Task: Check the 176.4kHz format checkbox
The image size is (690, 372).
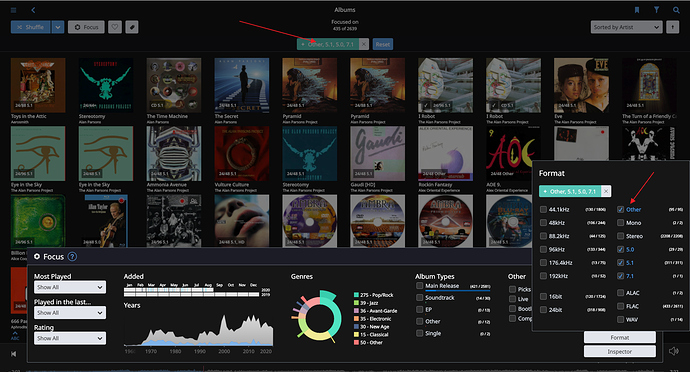Action: 543,262
